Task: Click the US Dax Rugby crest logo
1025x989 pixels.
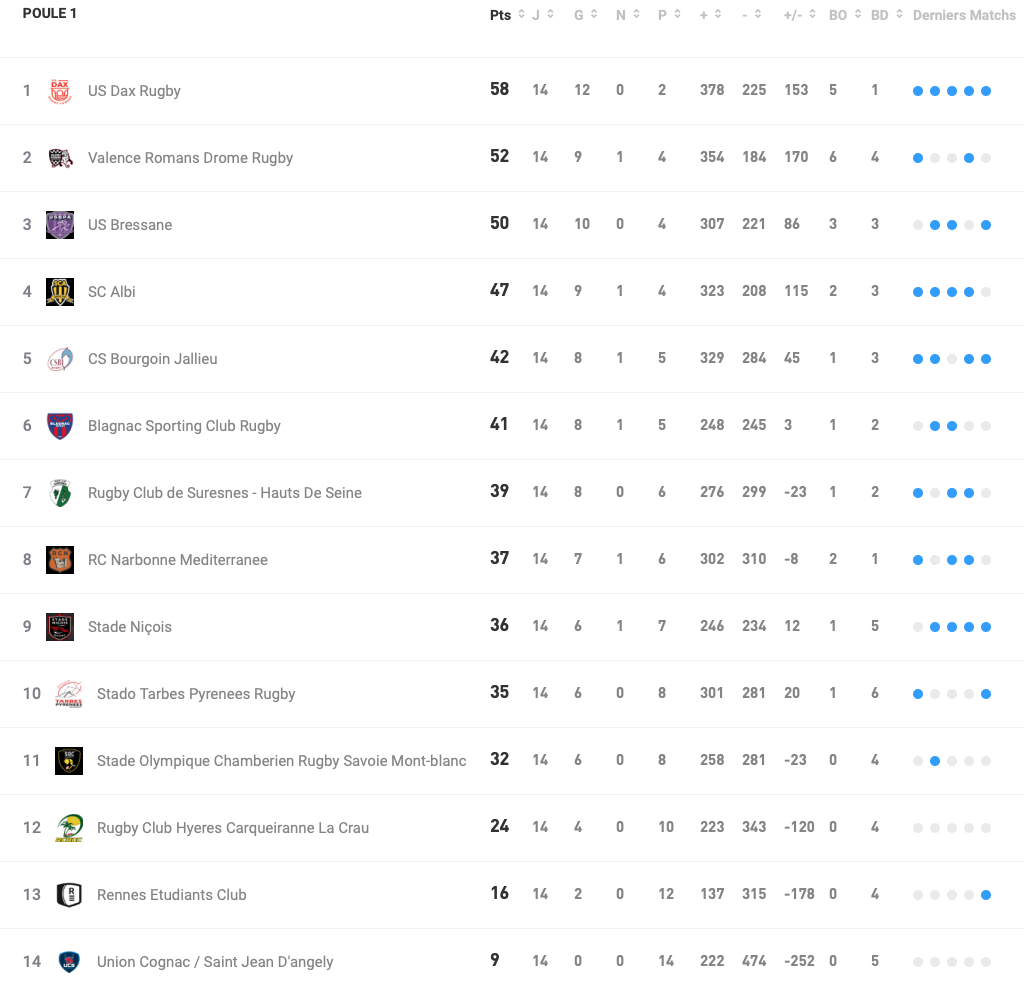Action: tap(60, 90)
